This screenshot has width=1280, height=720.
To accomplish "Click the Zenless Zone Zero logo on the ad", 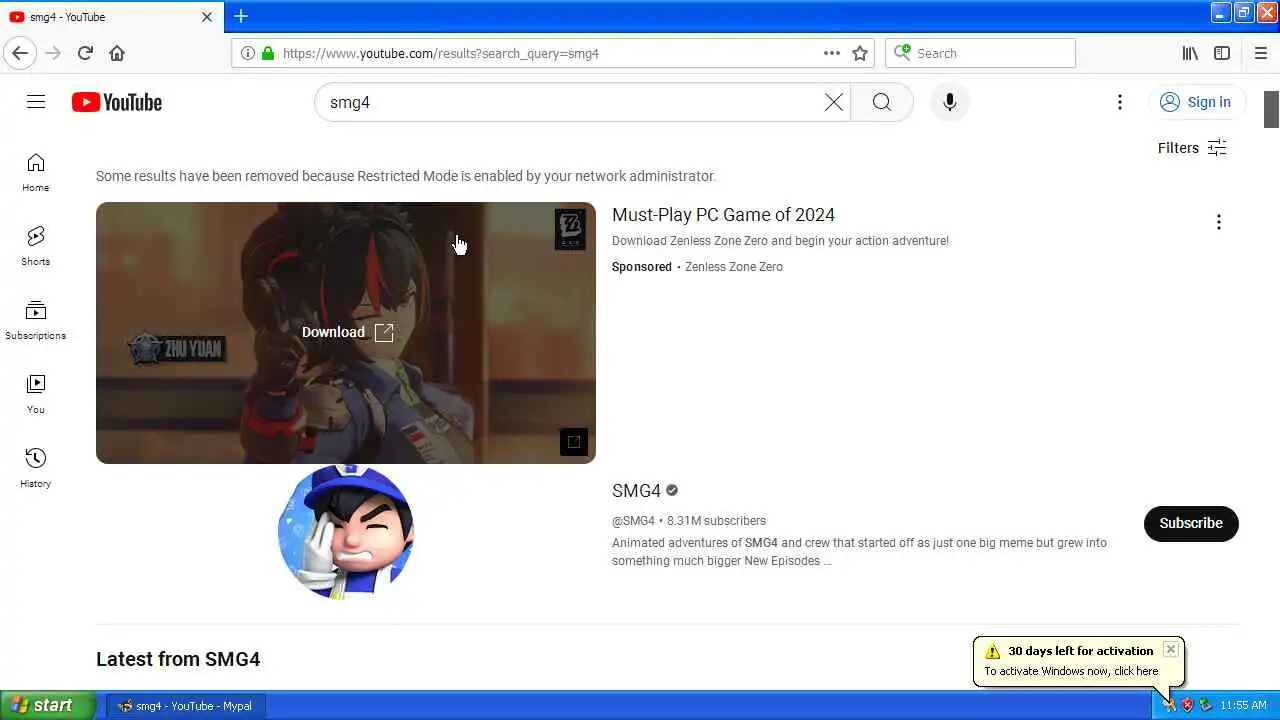I will click(x=570, y=230).
